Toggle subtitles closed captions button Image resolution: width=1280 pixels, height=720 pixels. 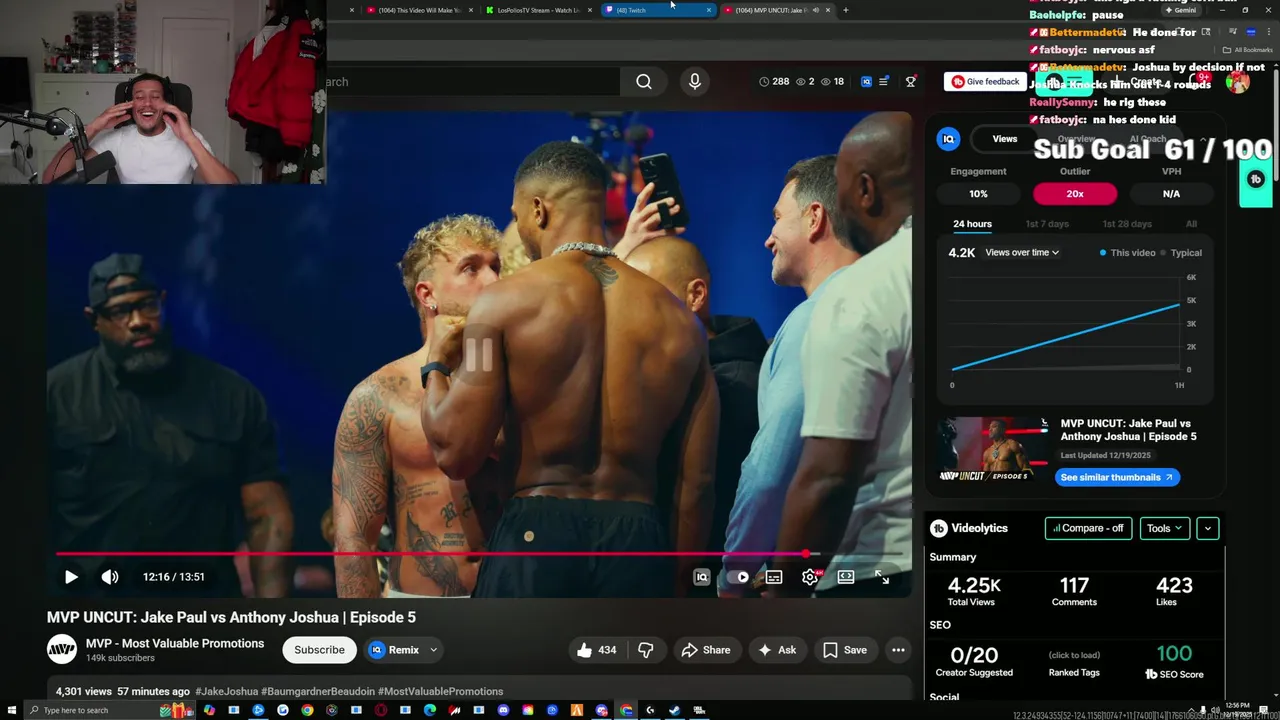click(x=774, y=577)
